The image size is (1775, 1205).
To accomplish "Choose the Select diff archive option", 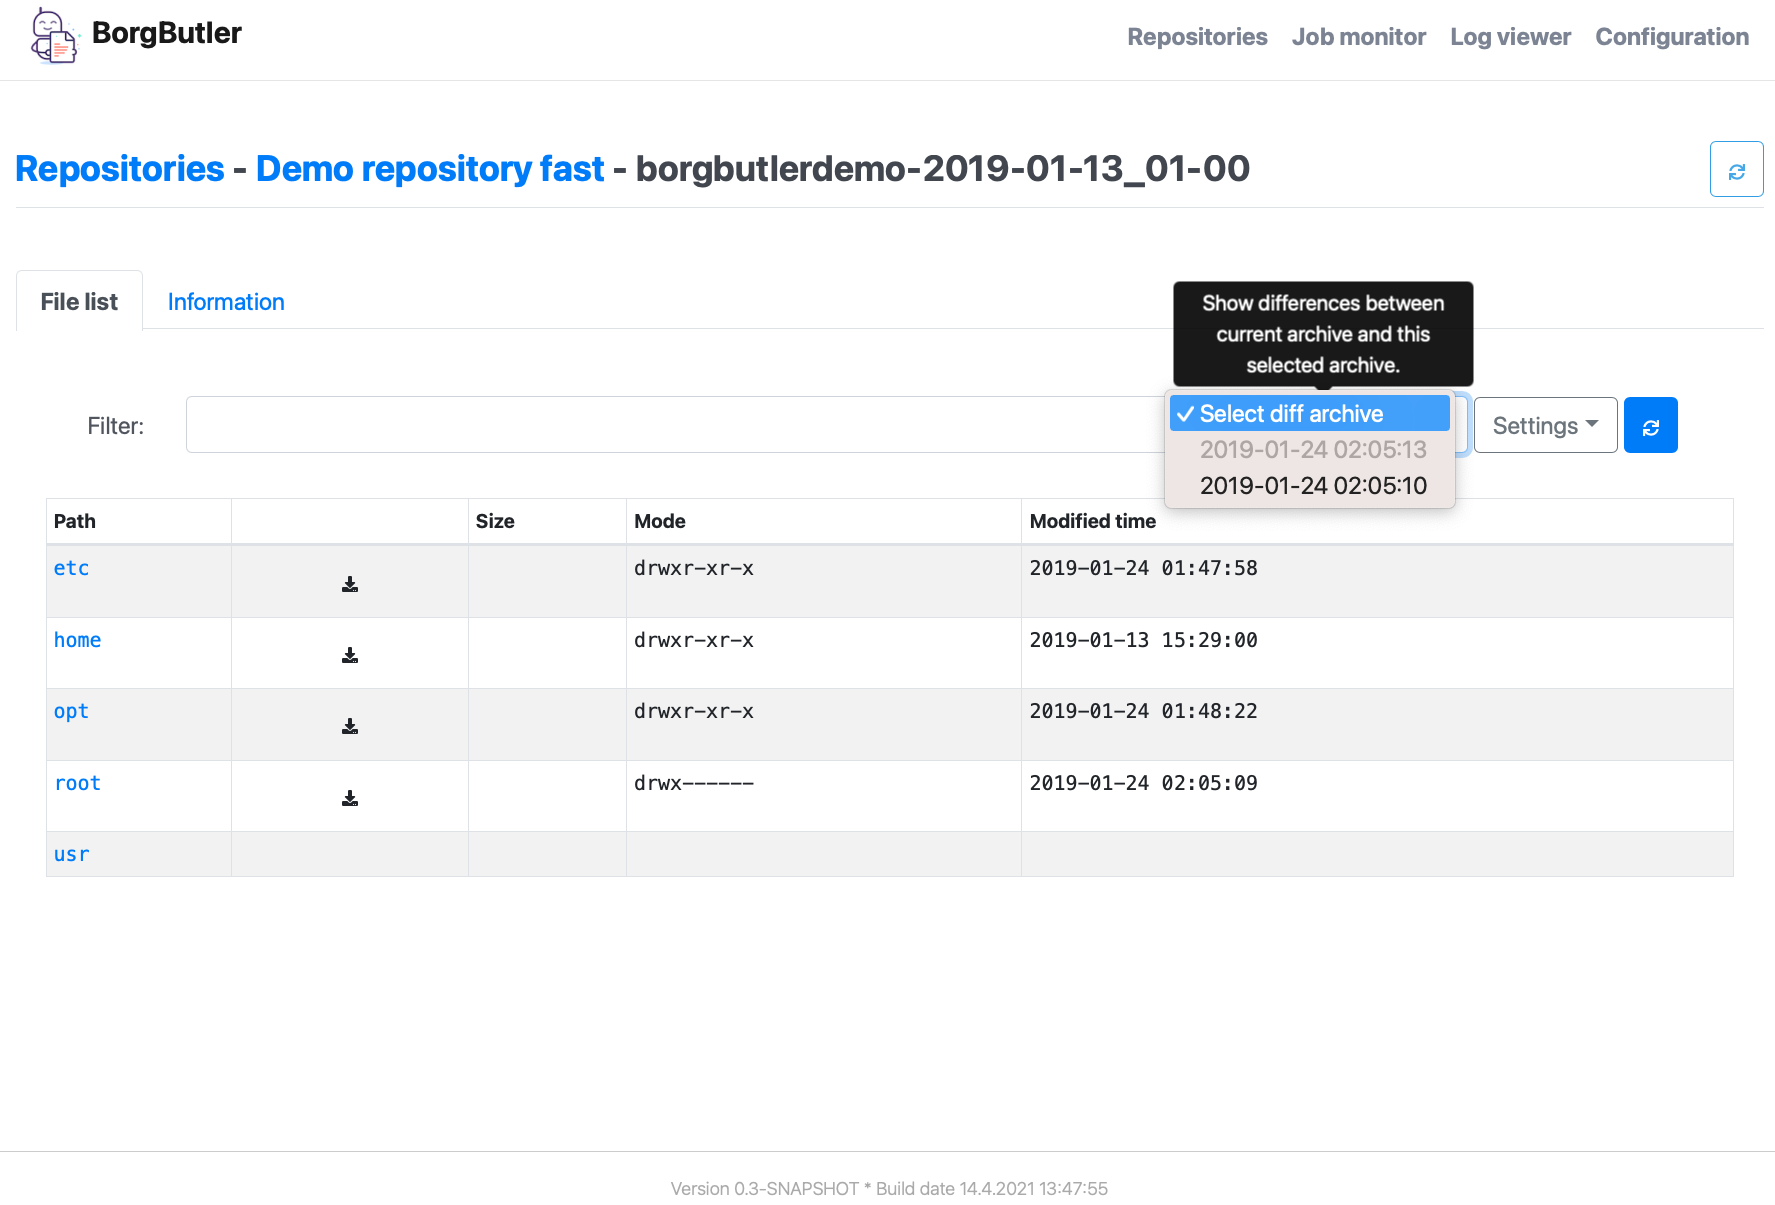I will click(x=1310, y=414).
